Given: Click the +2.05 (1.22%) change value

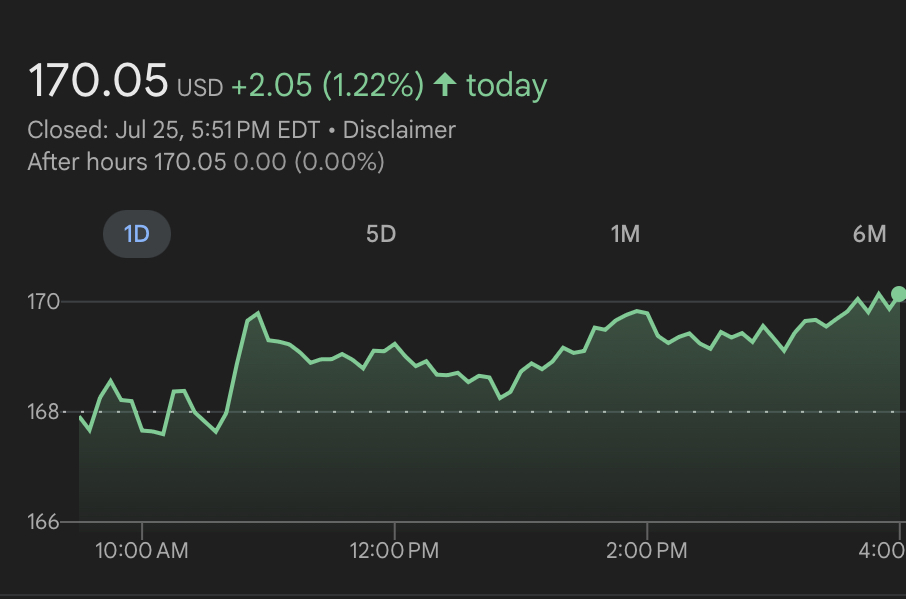Looking at the screenshot, I should [x=328, y=85].
